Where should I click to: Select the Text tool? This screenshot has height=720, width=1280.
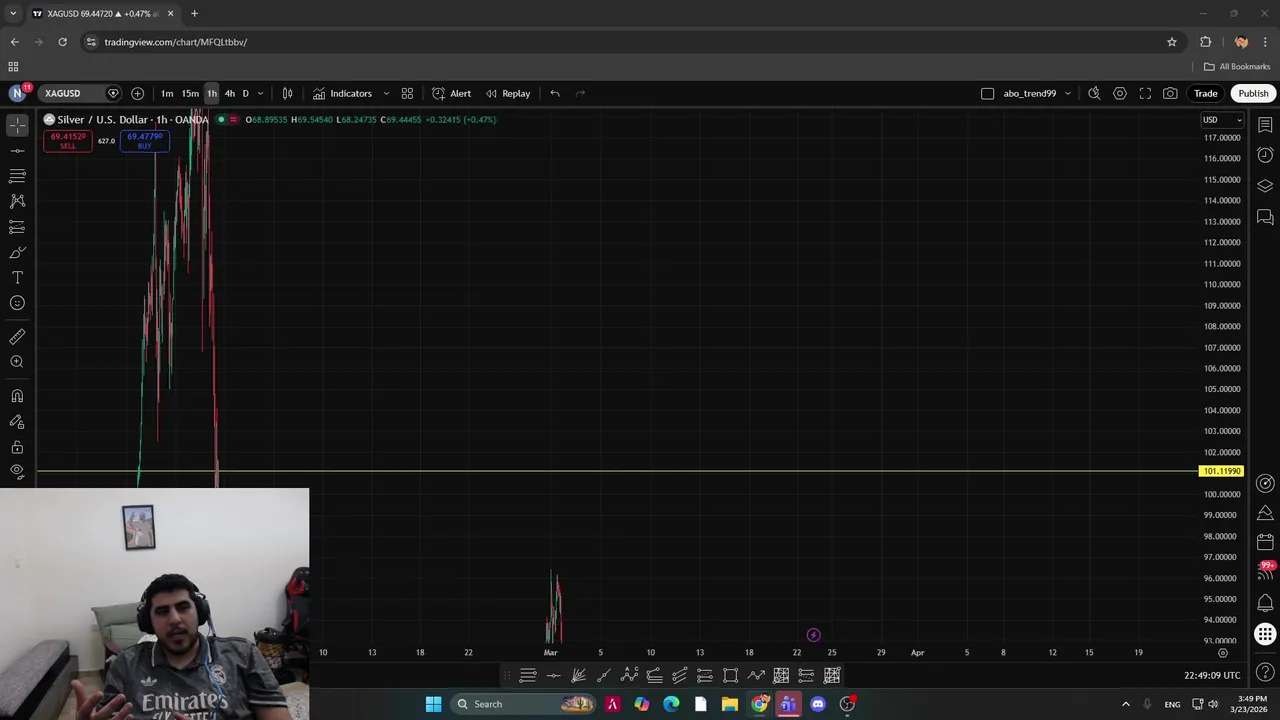(17, 277)
